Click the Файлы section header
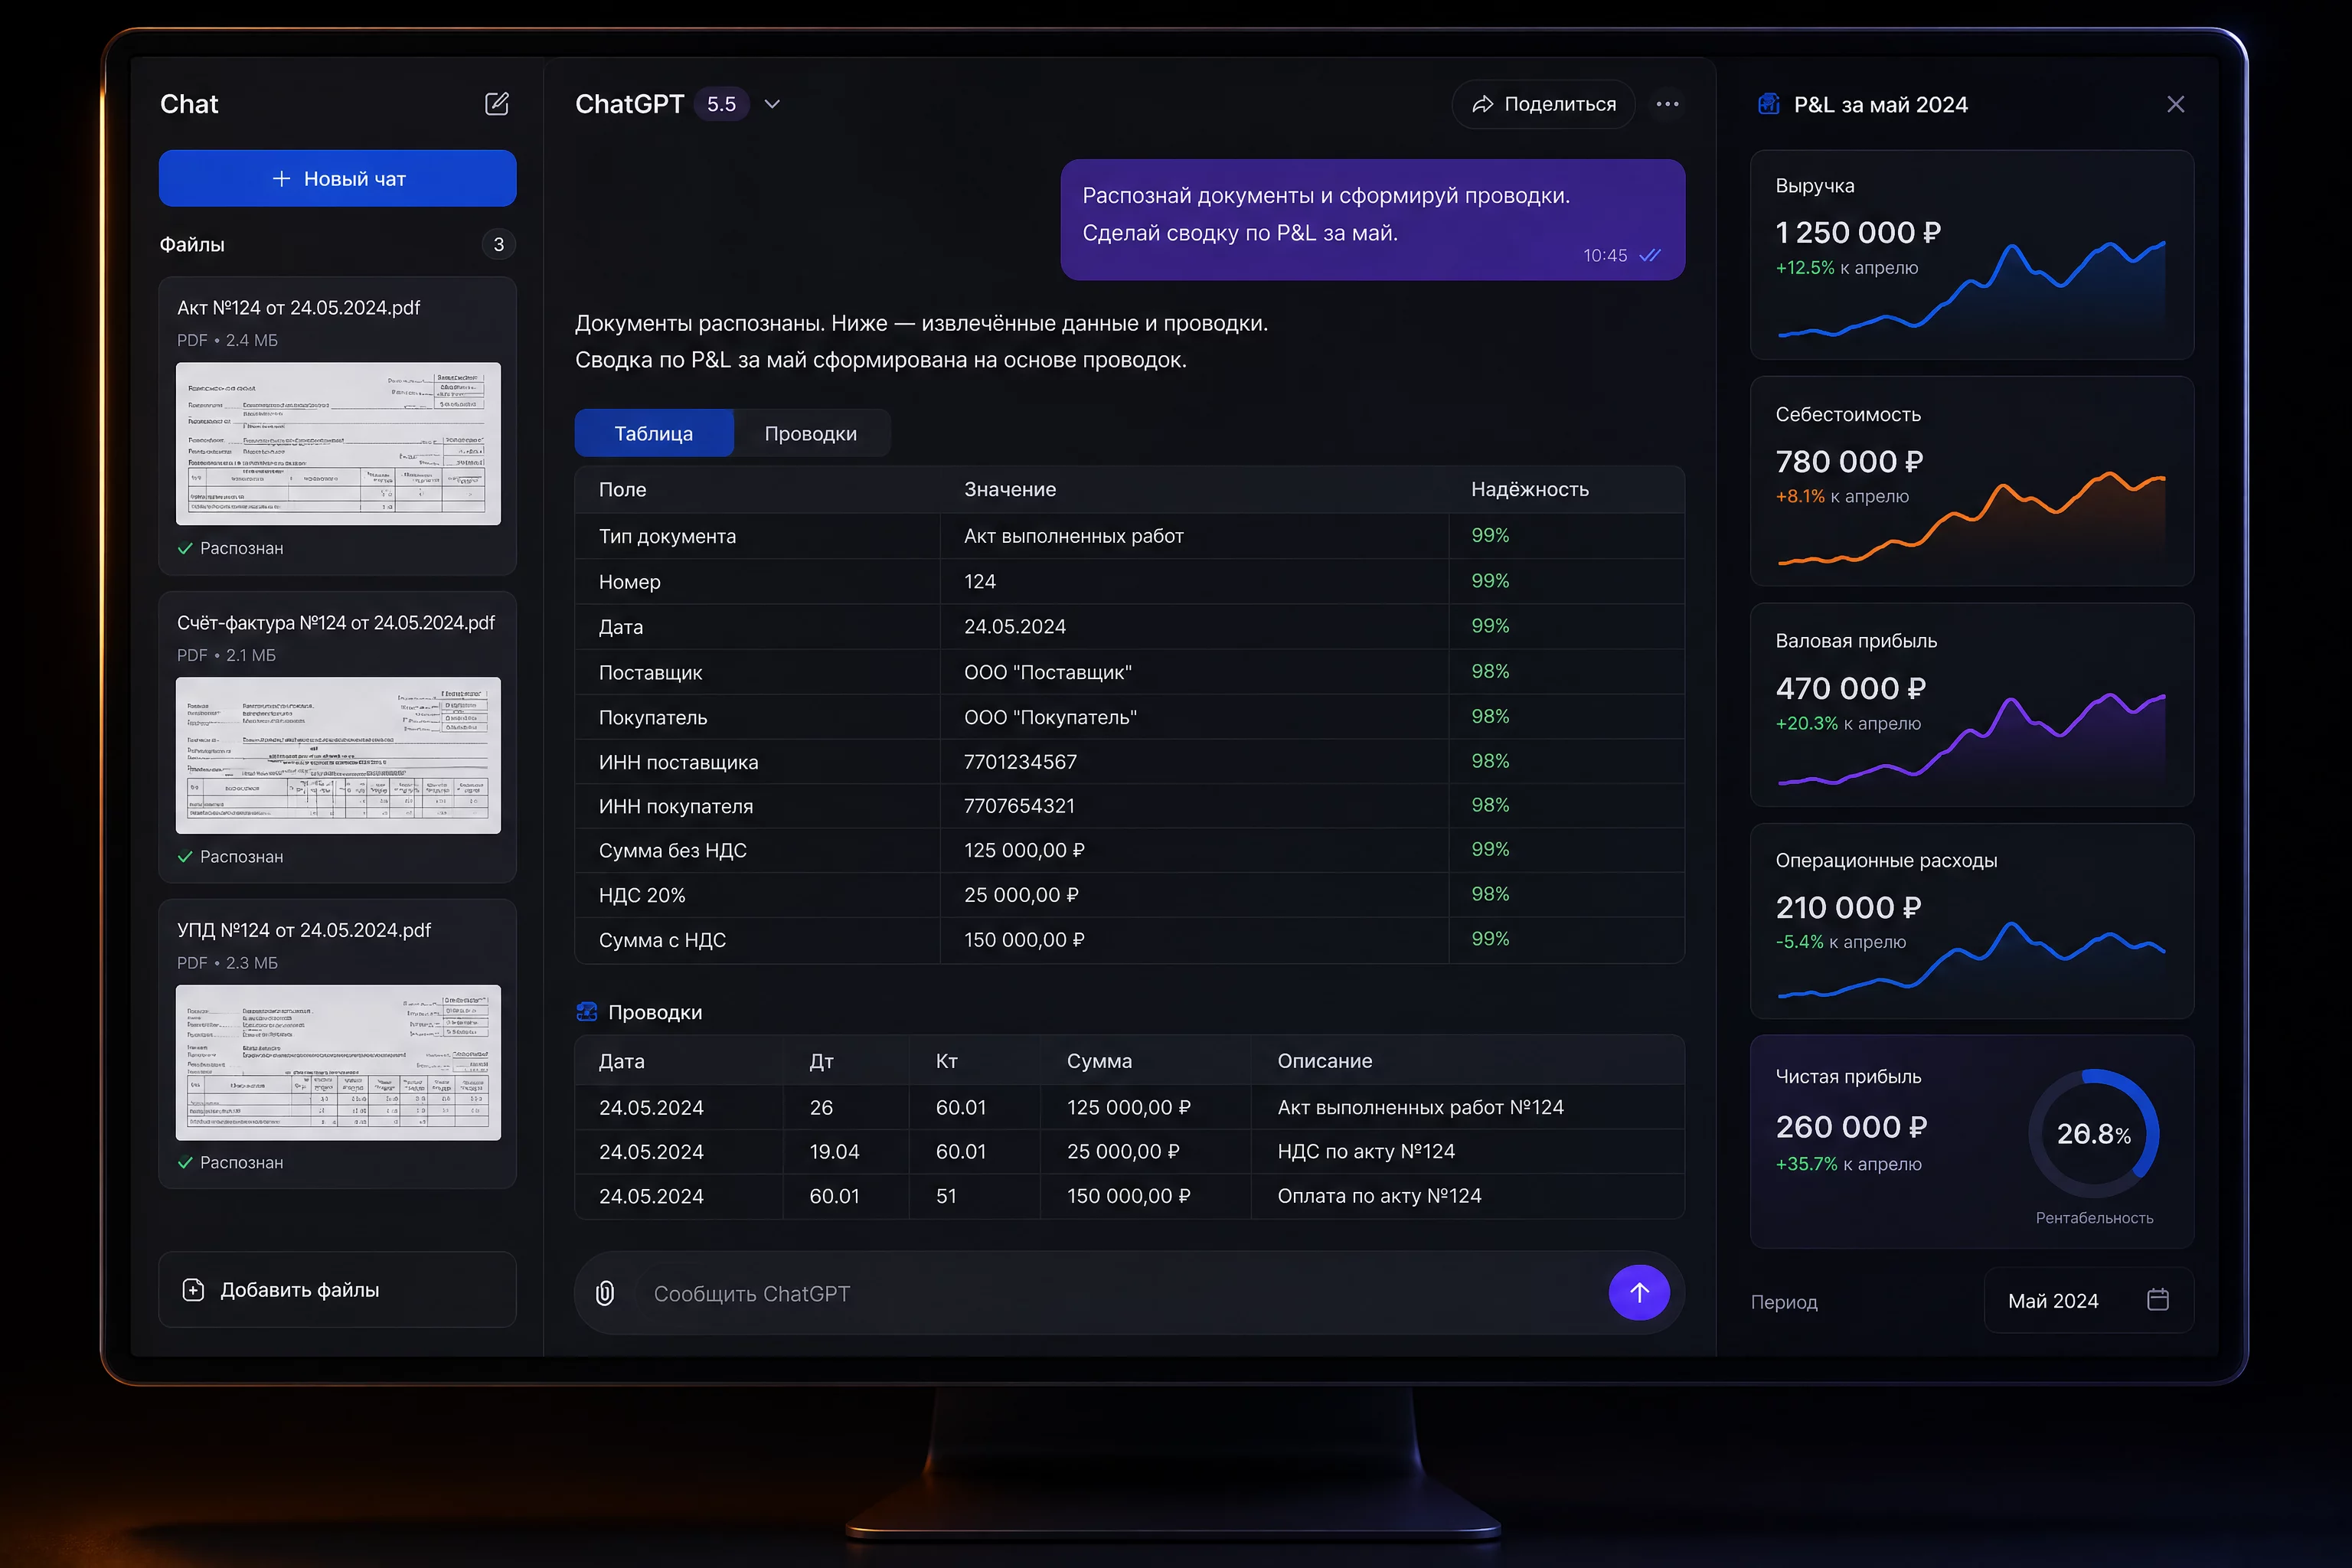2352x1568 pixels. 192,244
